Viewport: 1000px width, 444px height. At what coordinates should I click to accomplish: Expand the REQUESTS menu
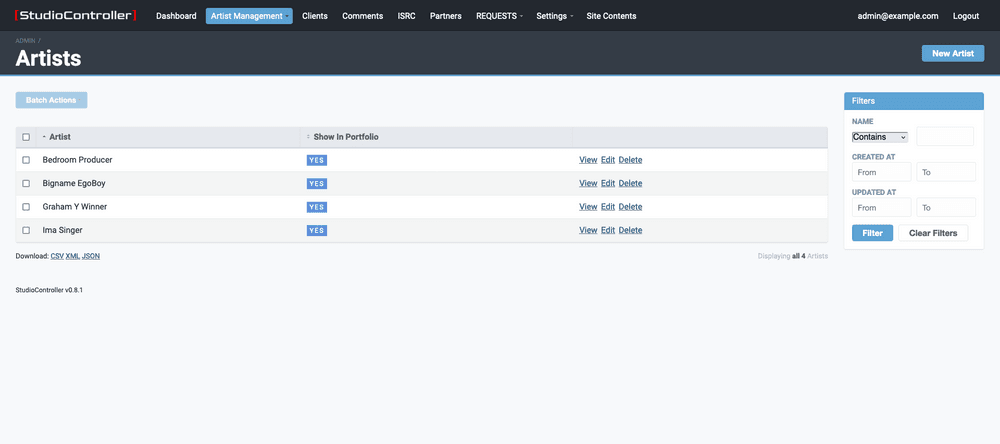499,16
